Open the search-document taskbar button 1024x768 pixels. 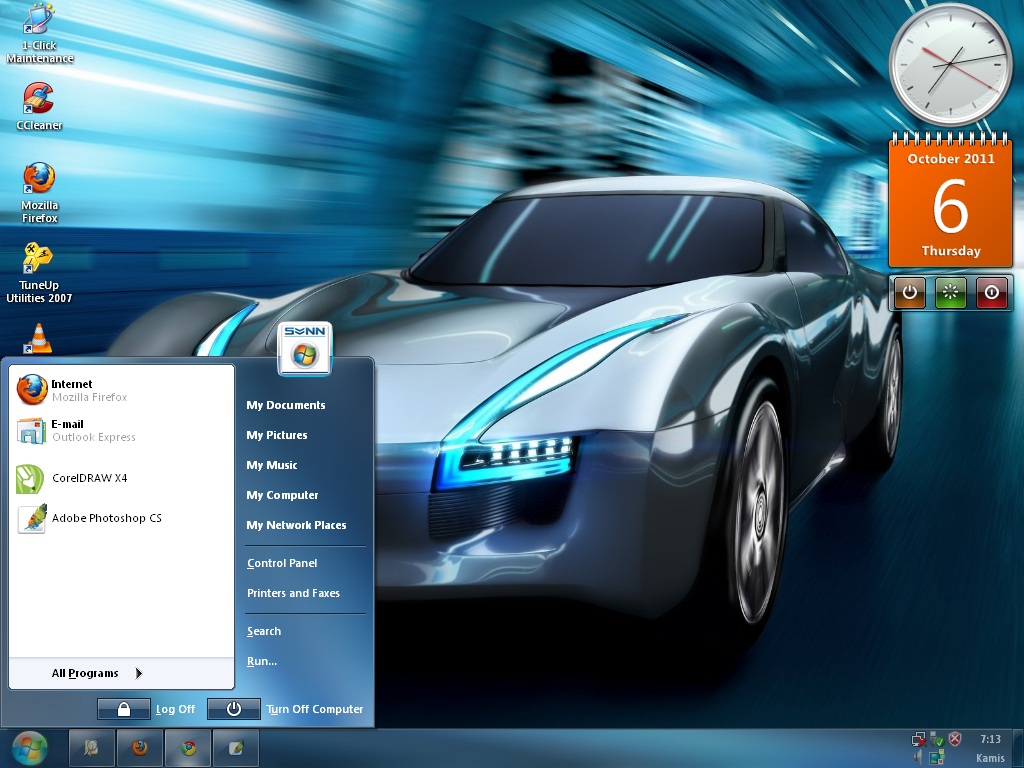pos(92,748)
